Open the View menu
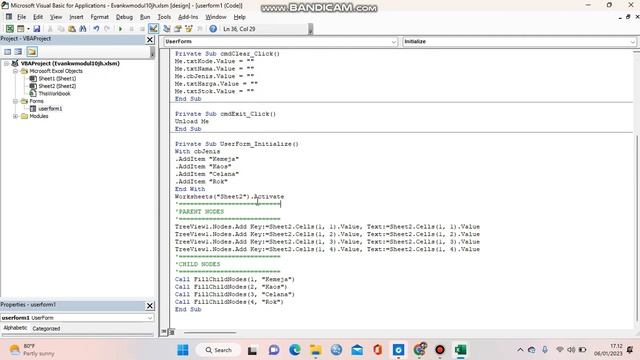Viewport: 640px width, 360px height. click(56, 17)
